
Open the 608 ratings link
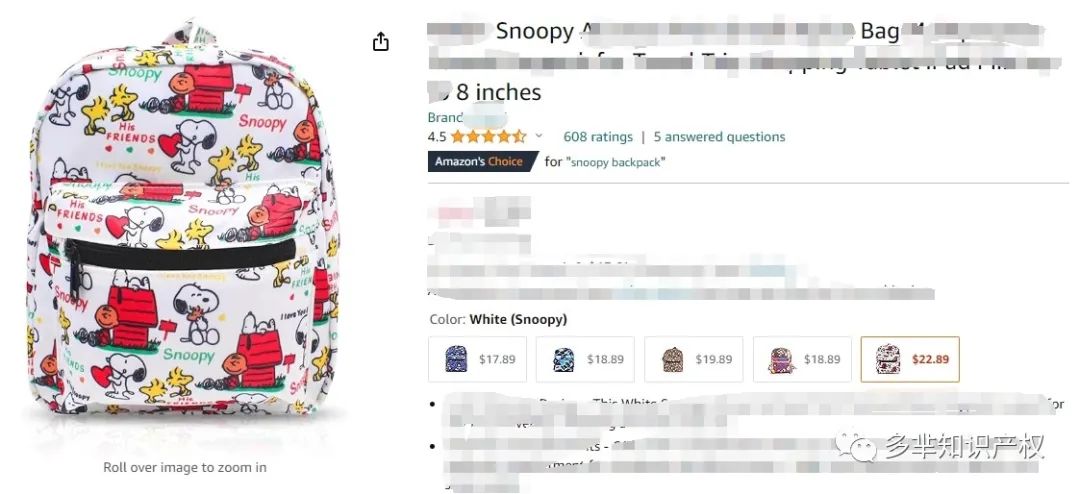(x=598, y=136)
